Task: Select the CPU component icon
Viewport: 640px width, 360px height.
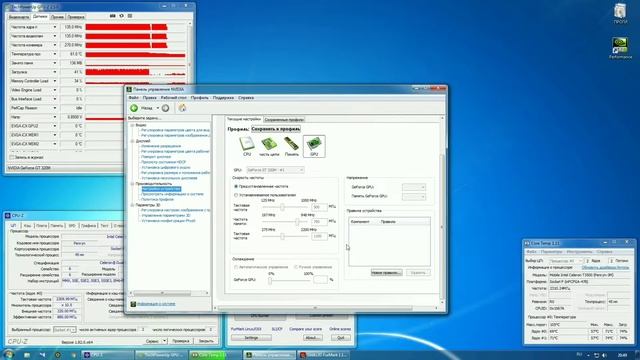Action: (x=247, y=146)
